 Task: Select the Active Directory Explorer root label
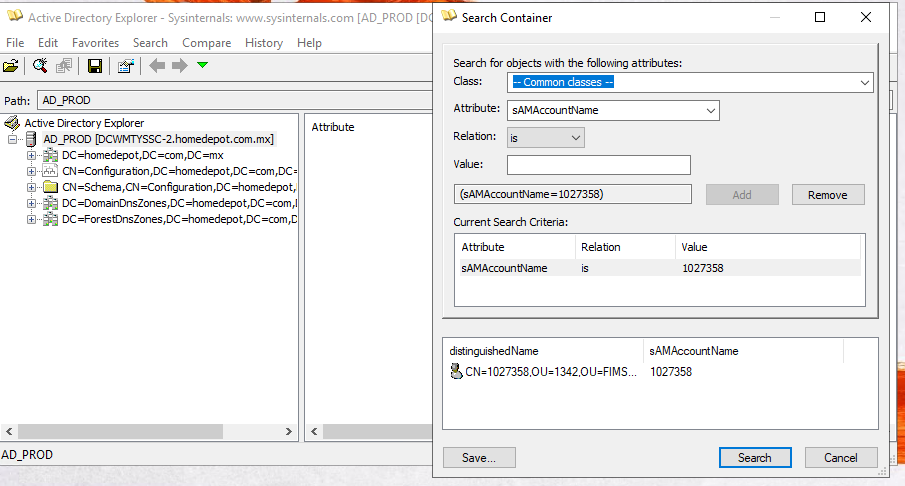(84, 123)
